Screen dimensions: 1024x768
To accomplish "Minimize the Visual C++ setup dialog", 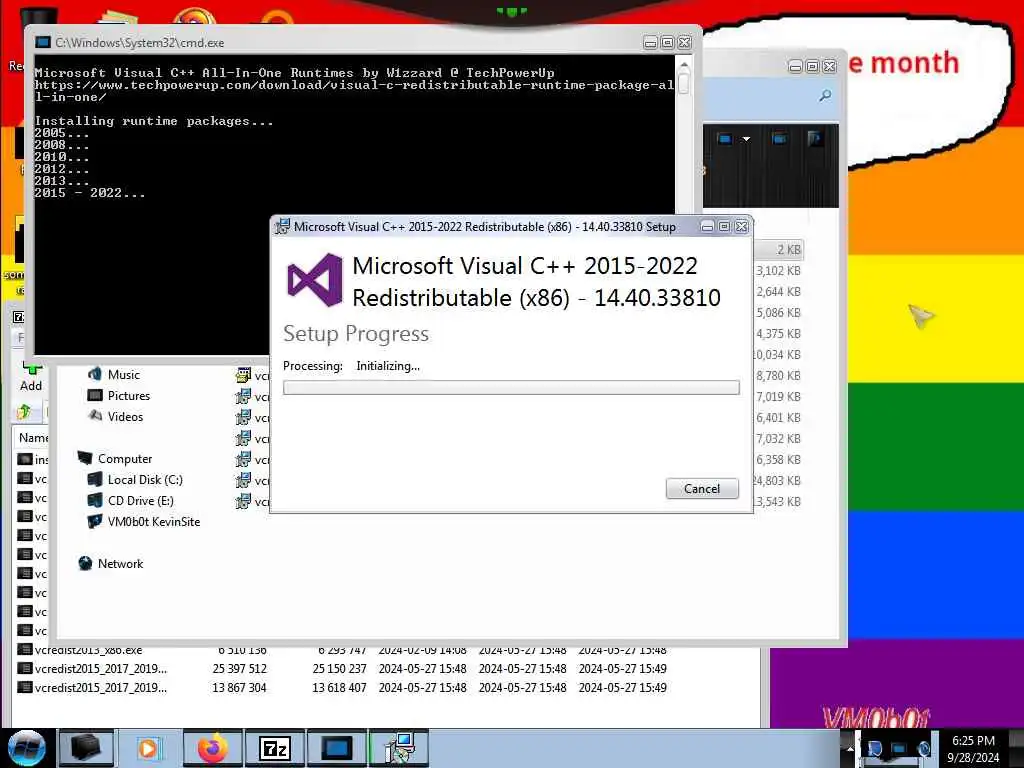I will (x=707, y=227).
